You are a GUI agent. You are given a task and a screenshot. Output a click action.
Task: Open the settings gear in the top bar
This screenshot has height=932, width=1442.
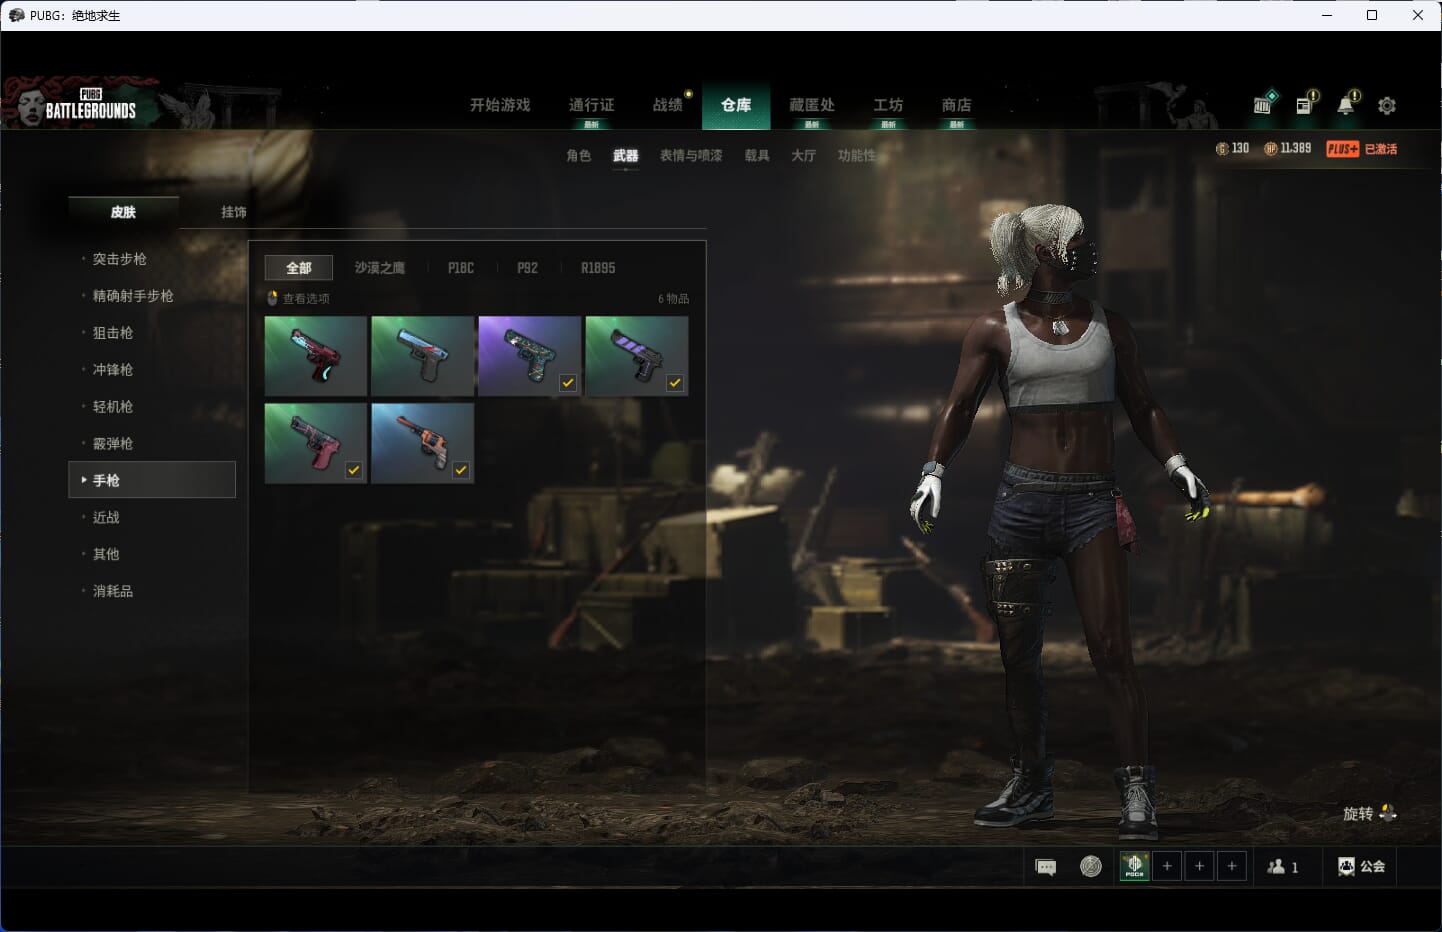pos(1387,105)
